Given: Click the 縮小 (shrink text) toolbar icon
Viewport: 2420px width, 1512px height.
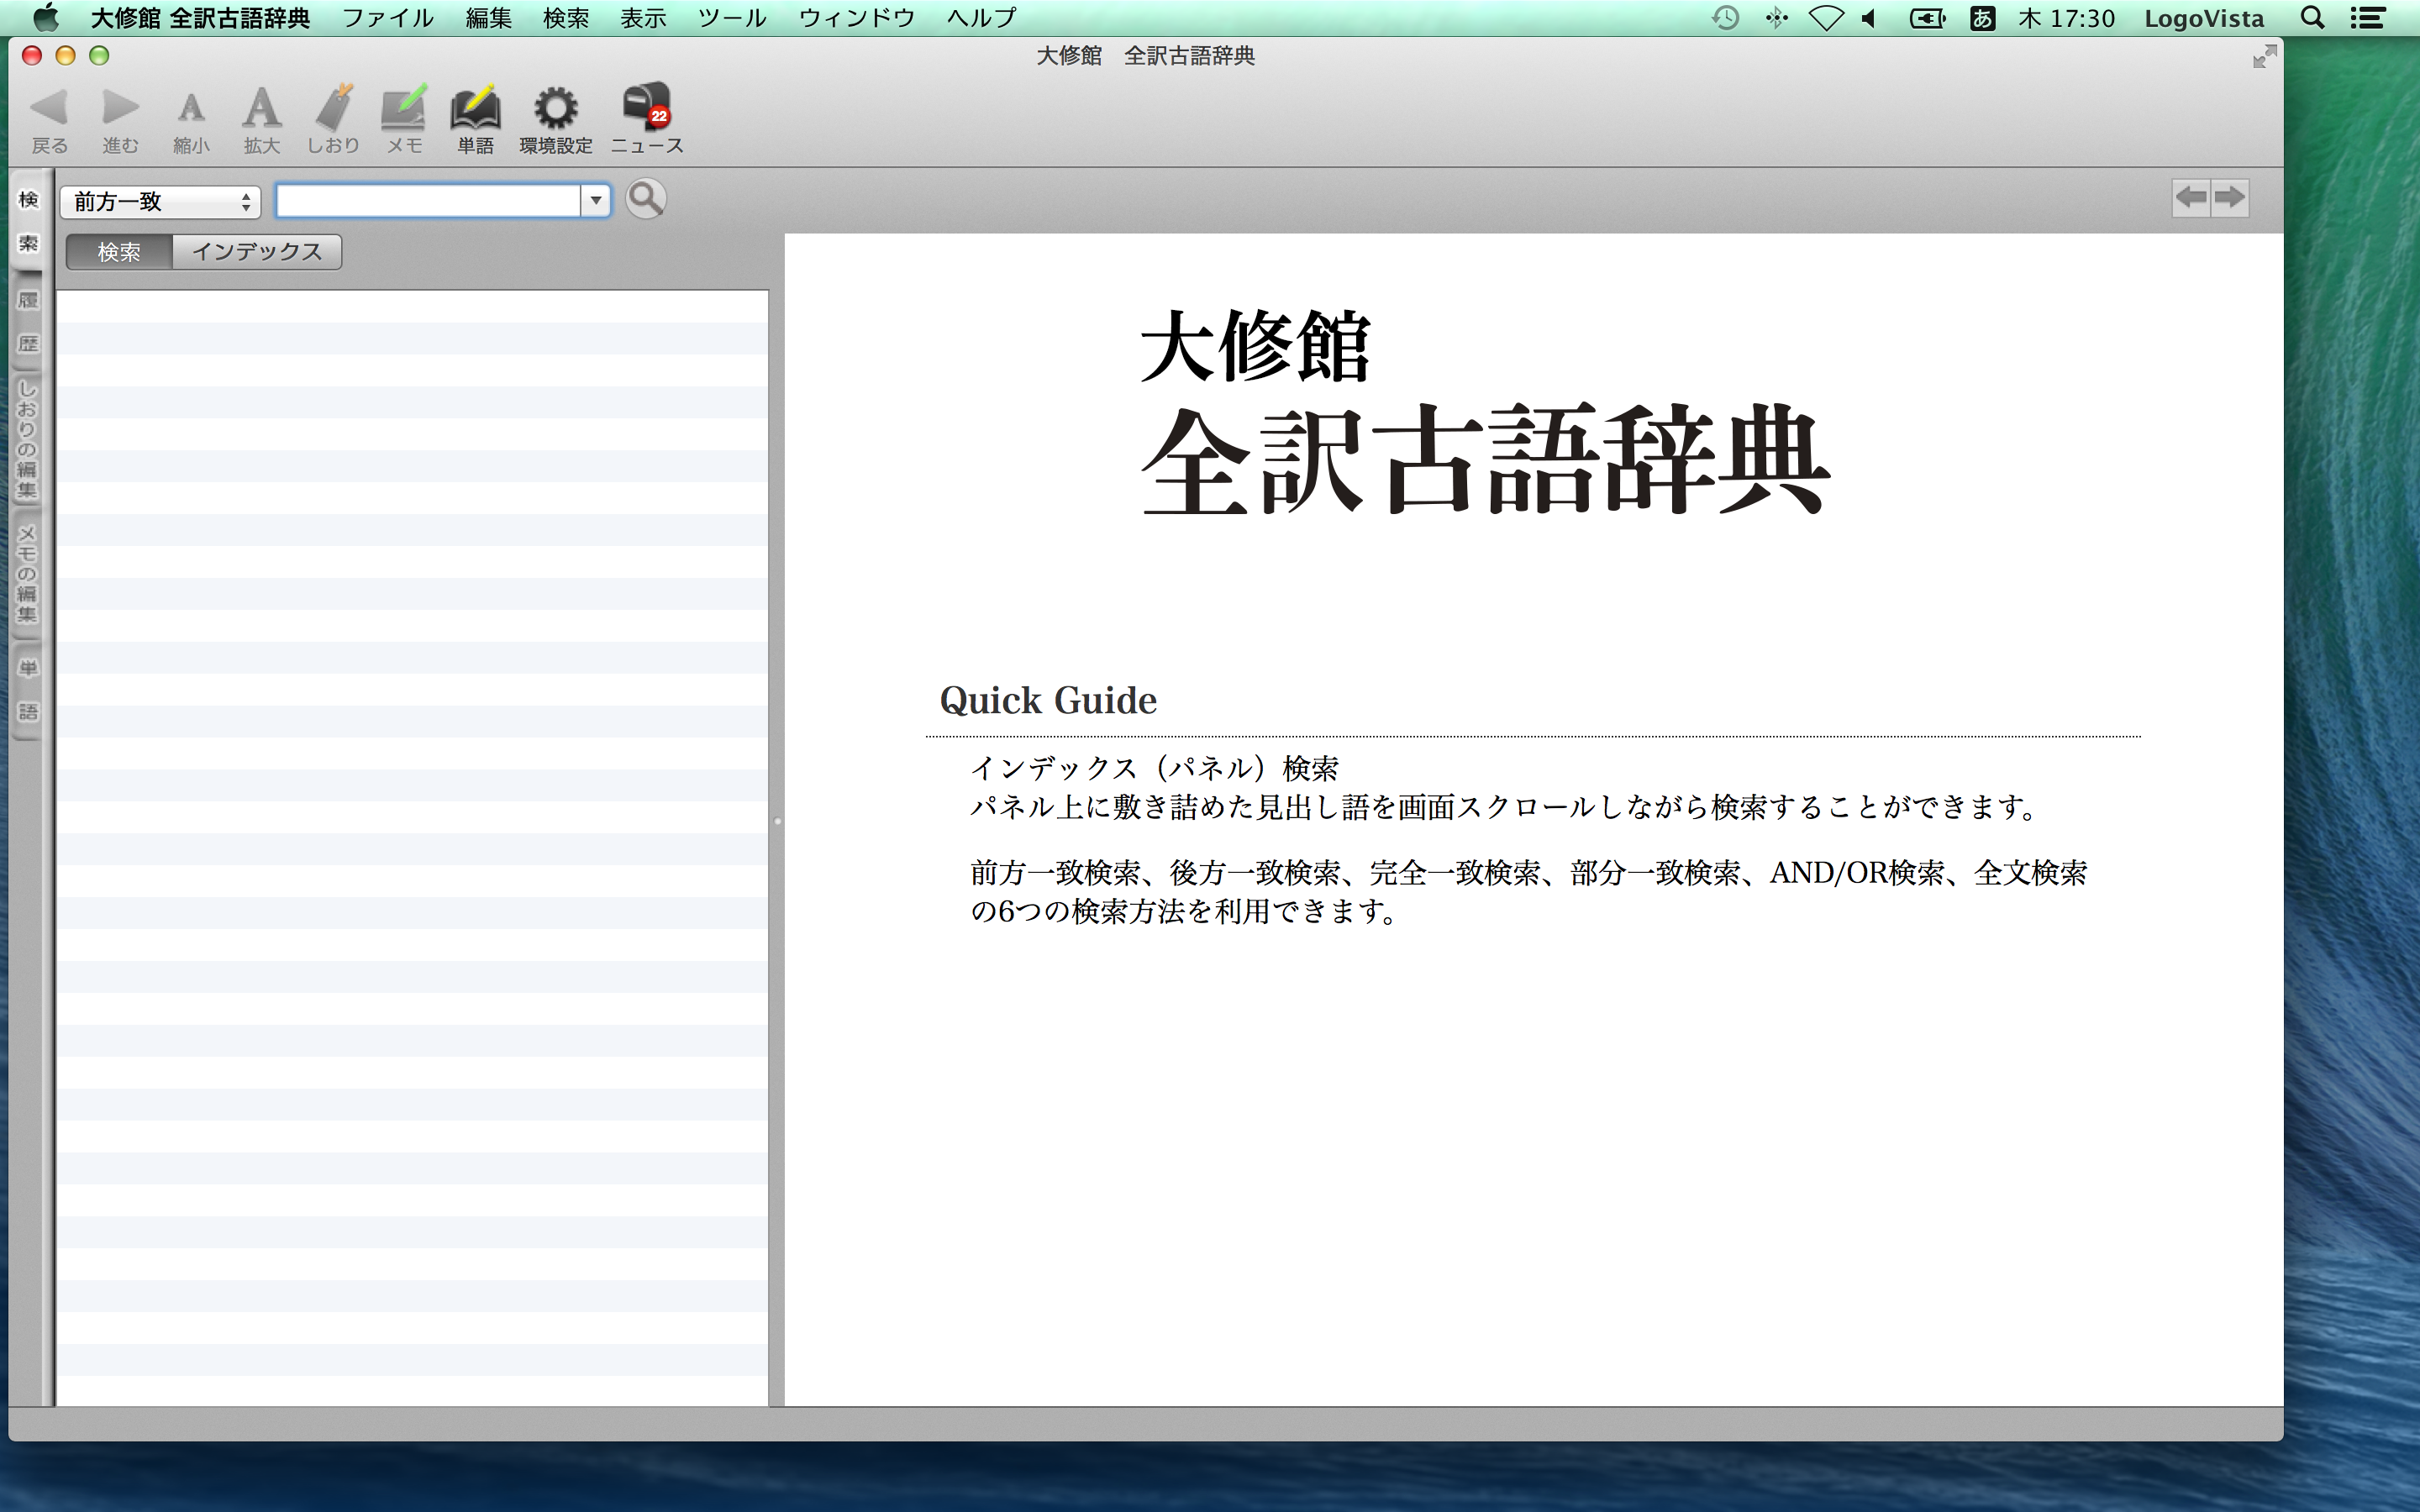Looking at the screenshot, I should (190, 110).
